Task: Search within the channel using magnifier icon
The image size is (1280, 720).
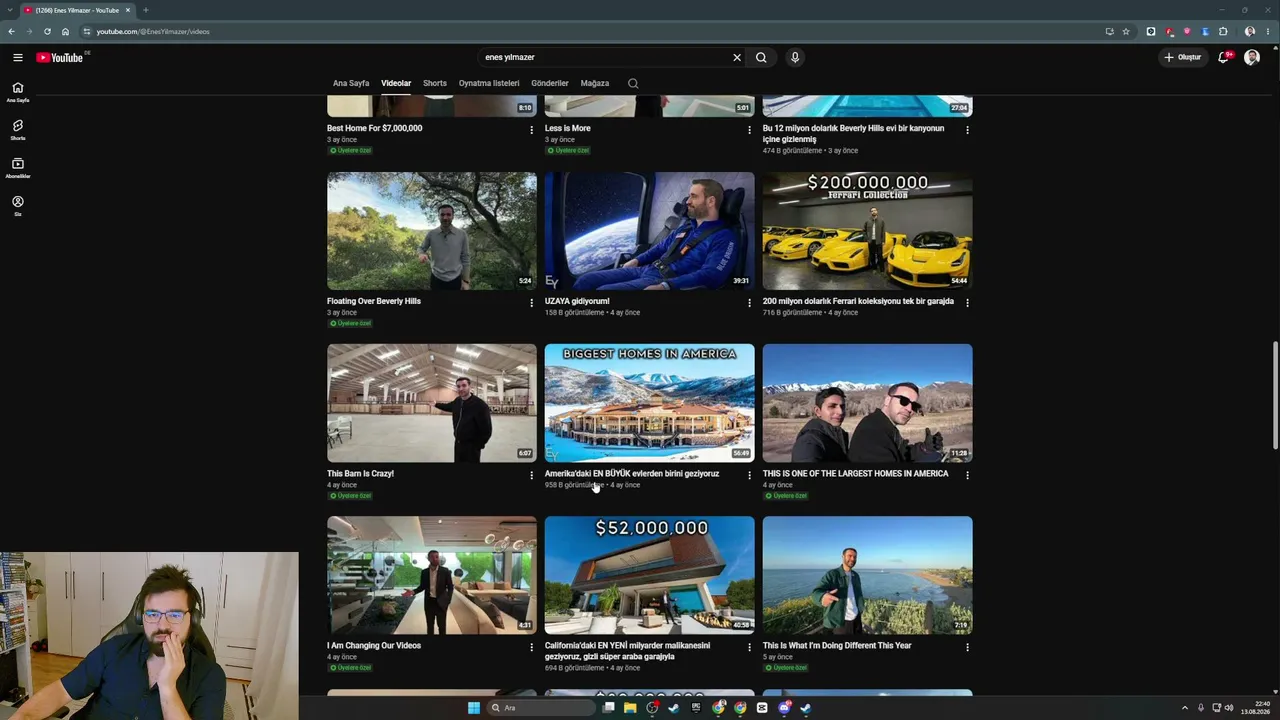Action: click(x=633, y=83)
